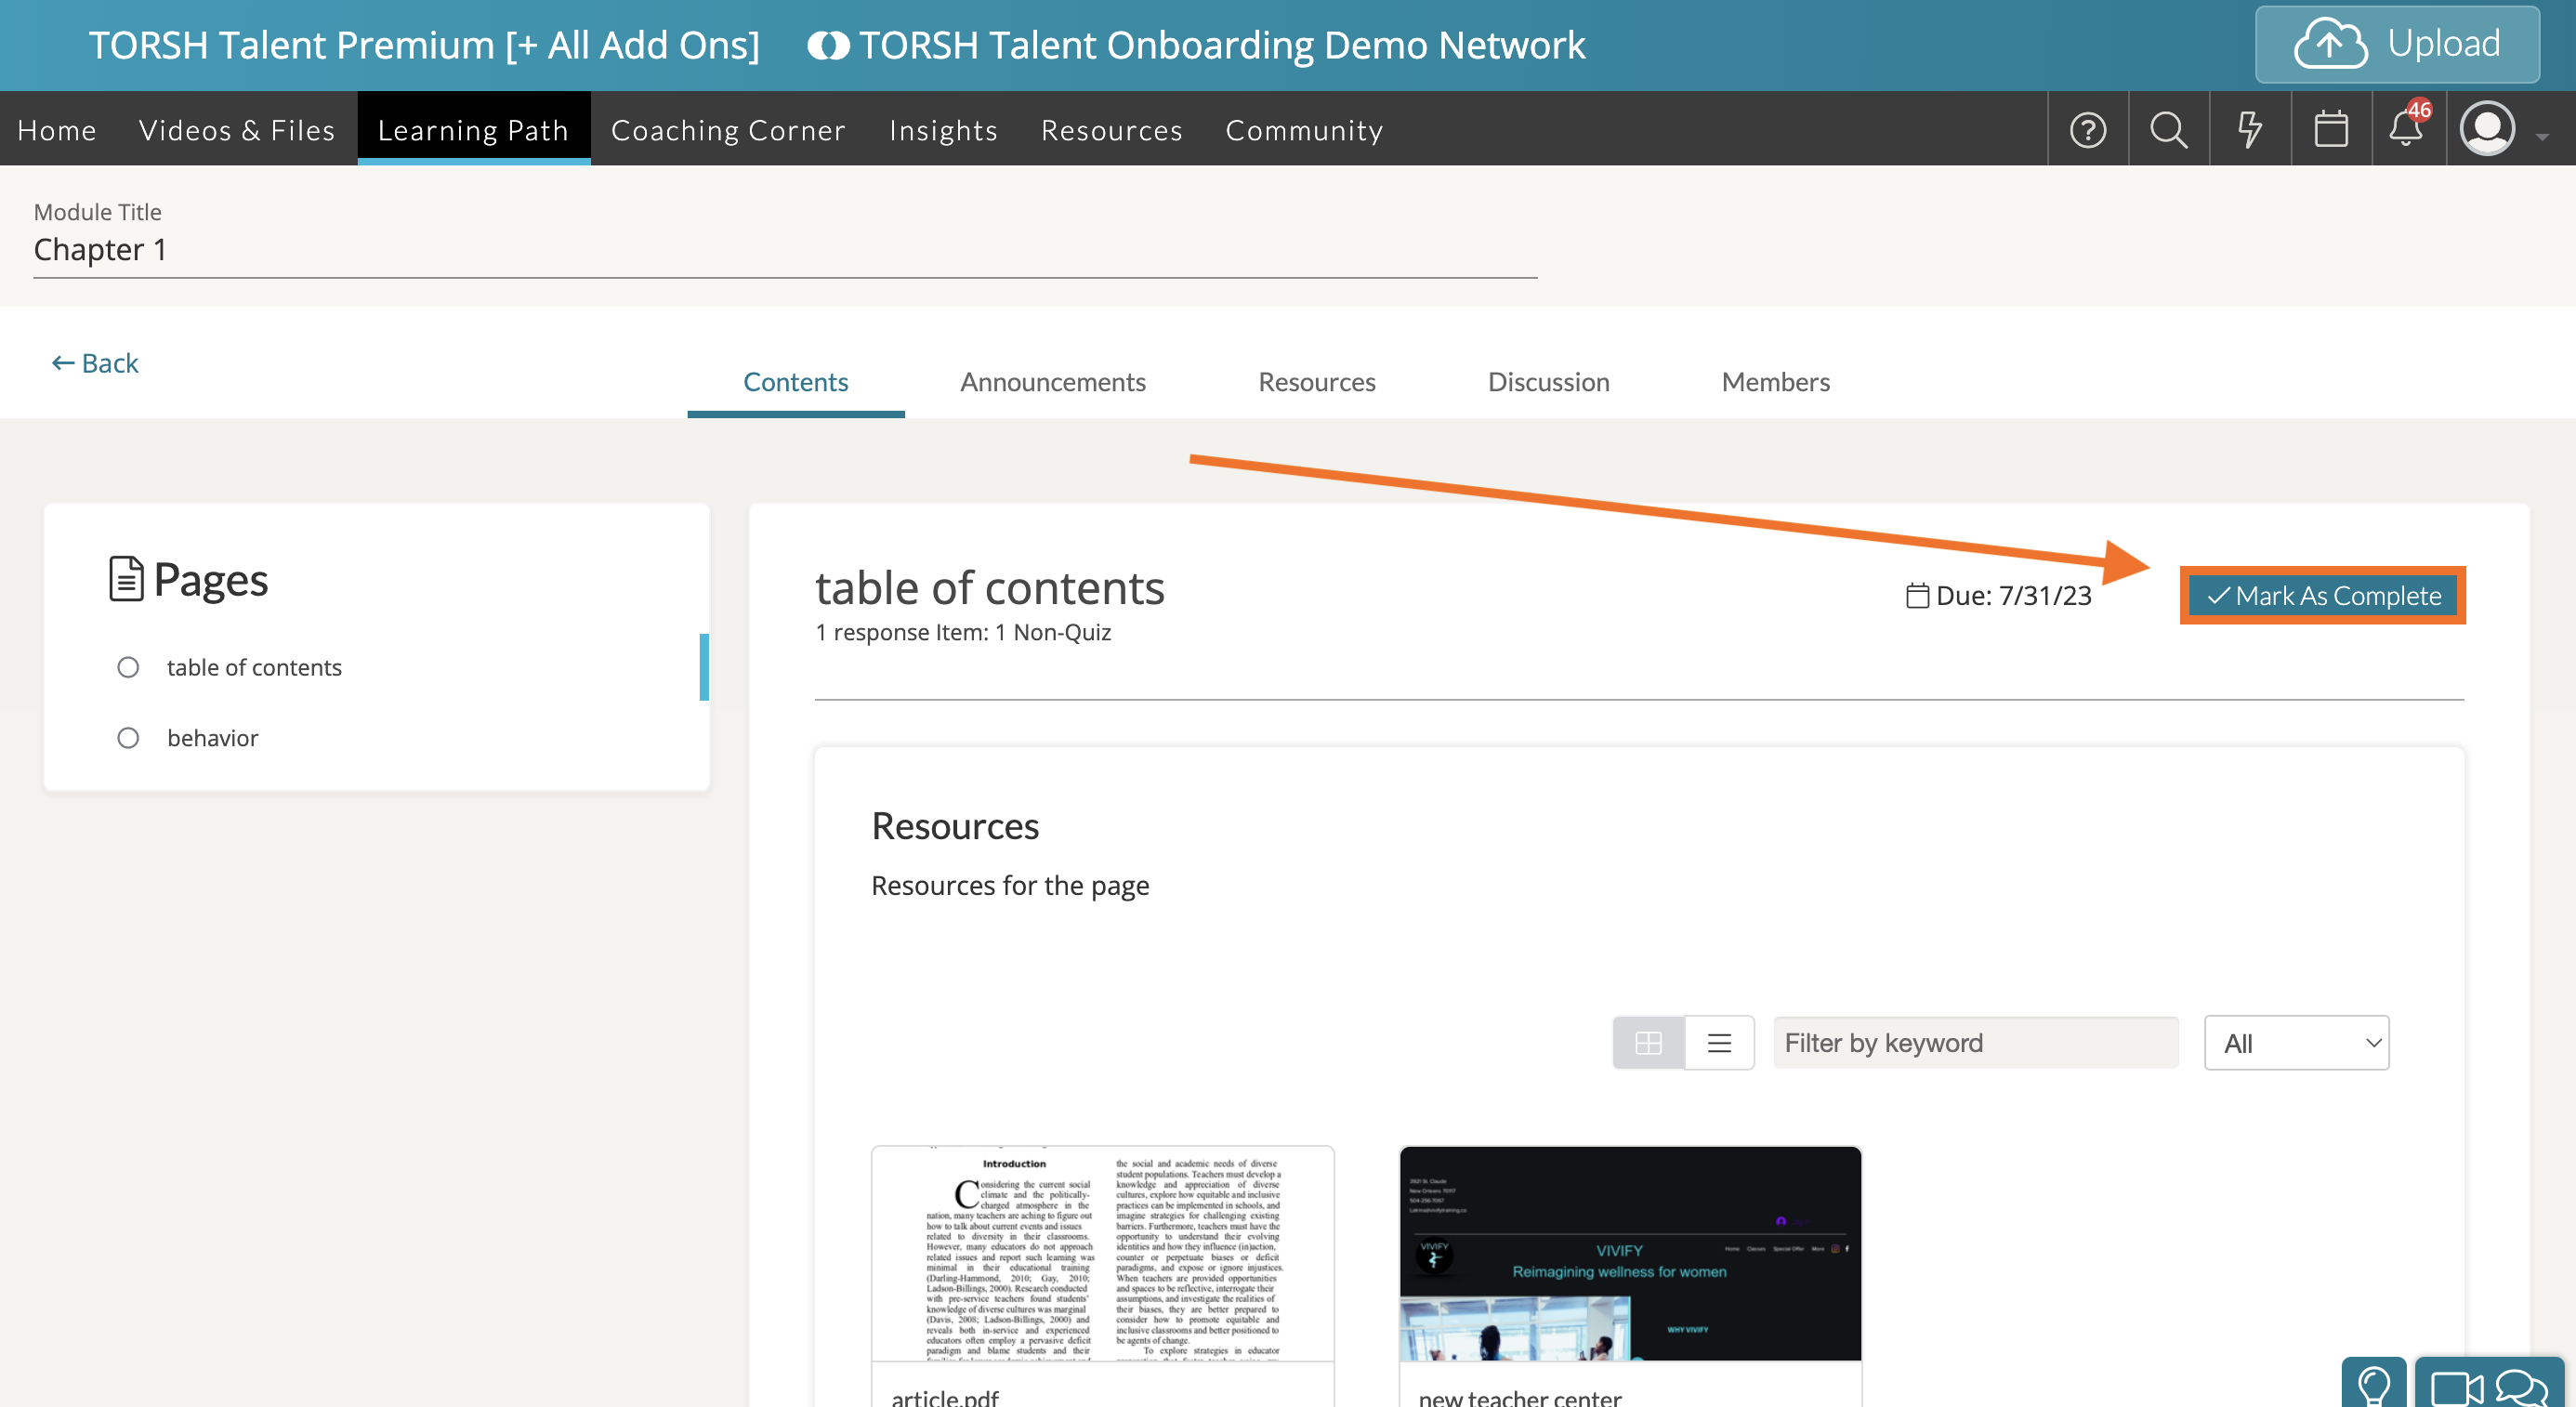The width and height of the screenshot is (2576, 1407).
Task: Click Mark As Complete button
Action: [x=2322, y=596]
